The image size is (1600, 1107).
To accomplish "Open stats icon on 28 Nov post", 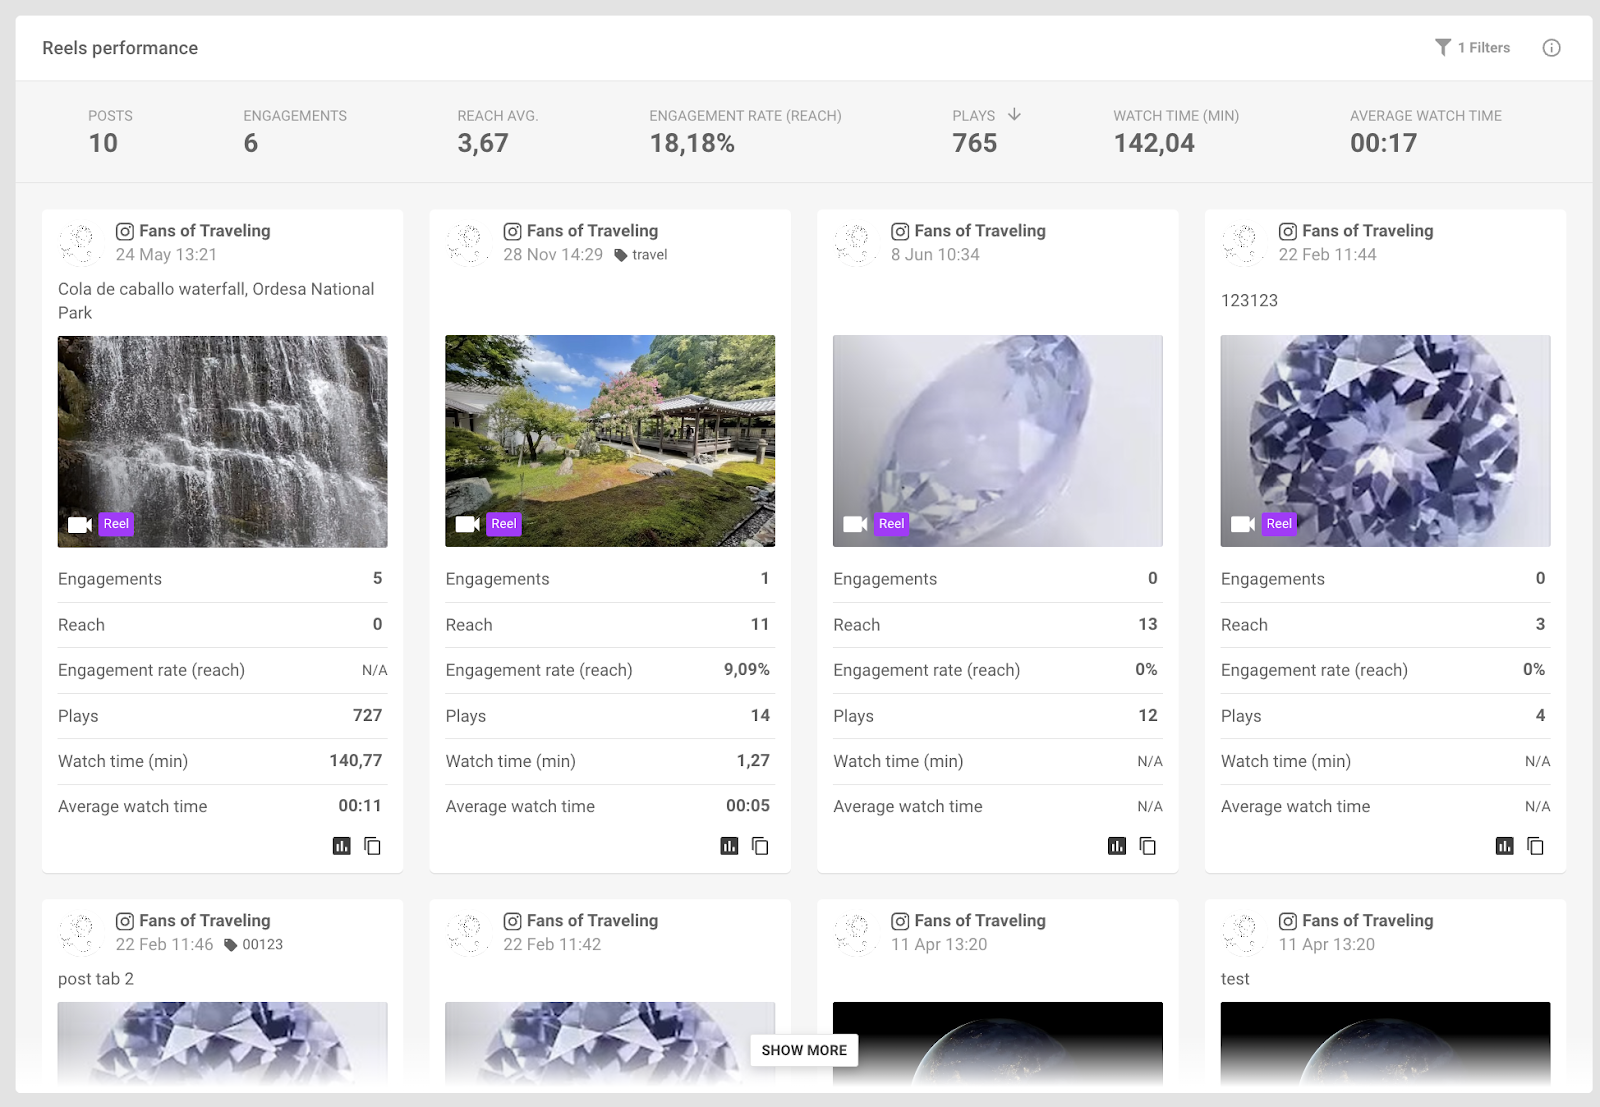I will (x=729, y=846).
